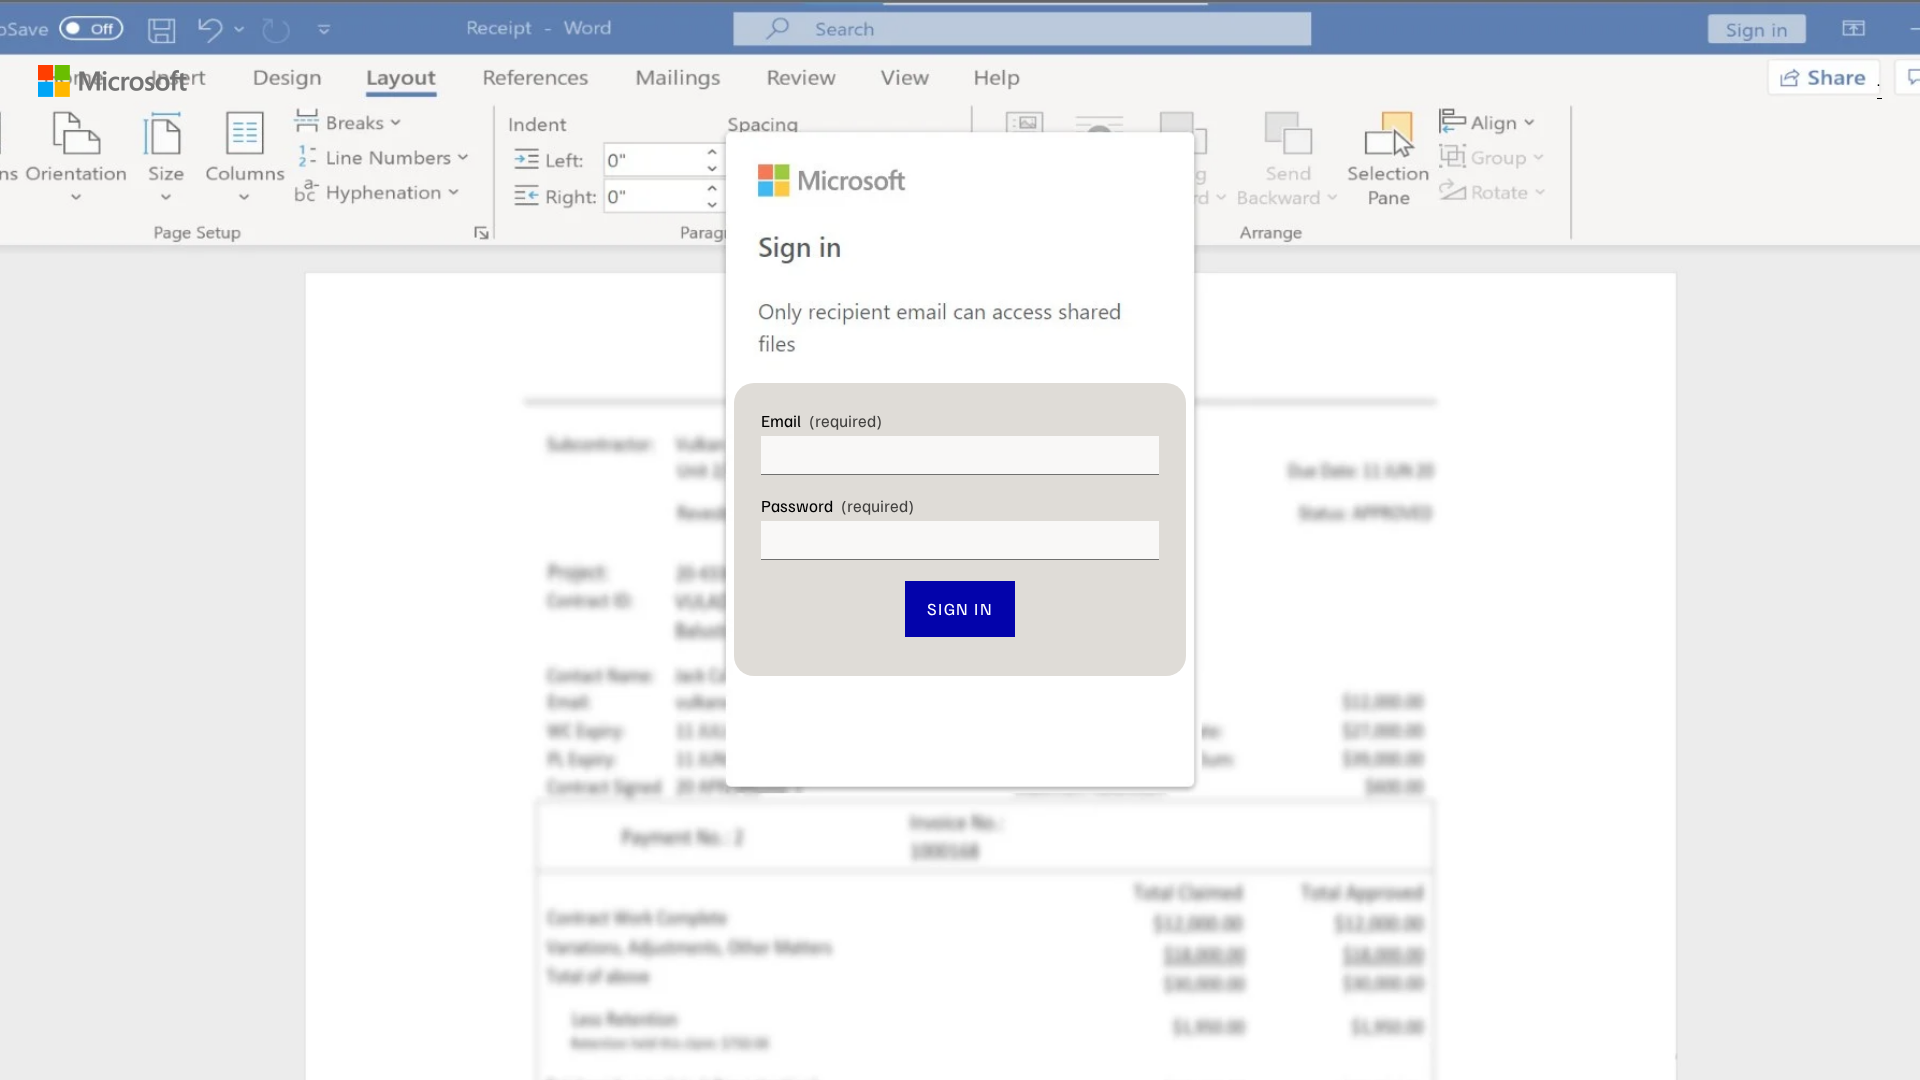The image size is (1920, 1080).
Task: Click the Position icon in Arrange group
Action: point(1024,123)
